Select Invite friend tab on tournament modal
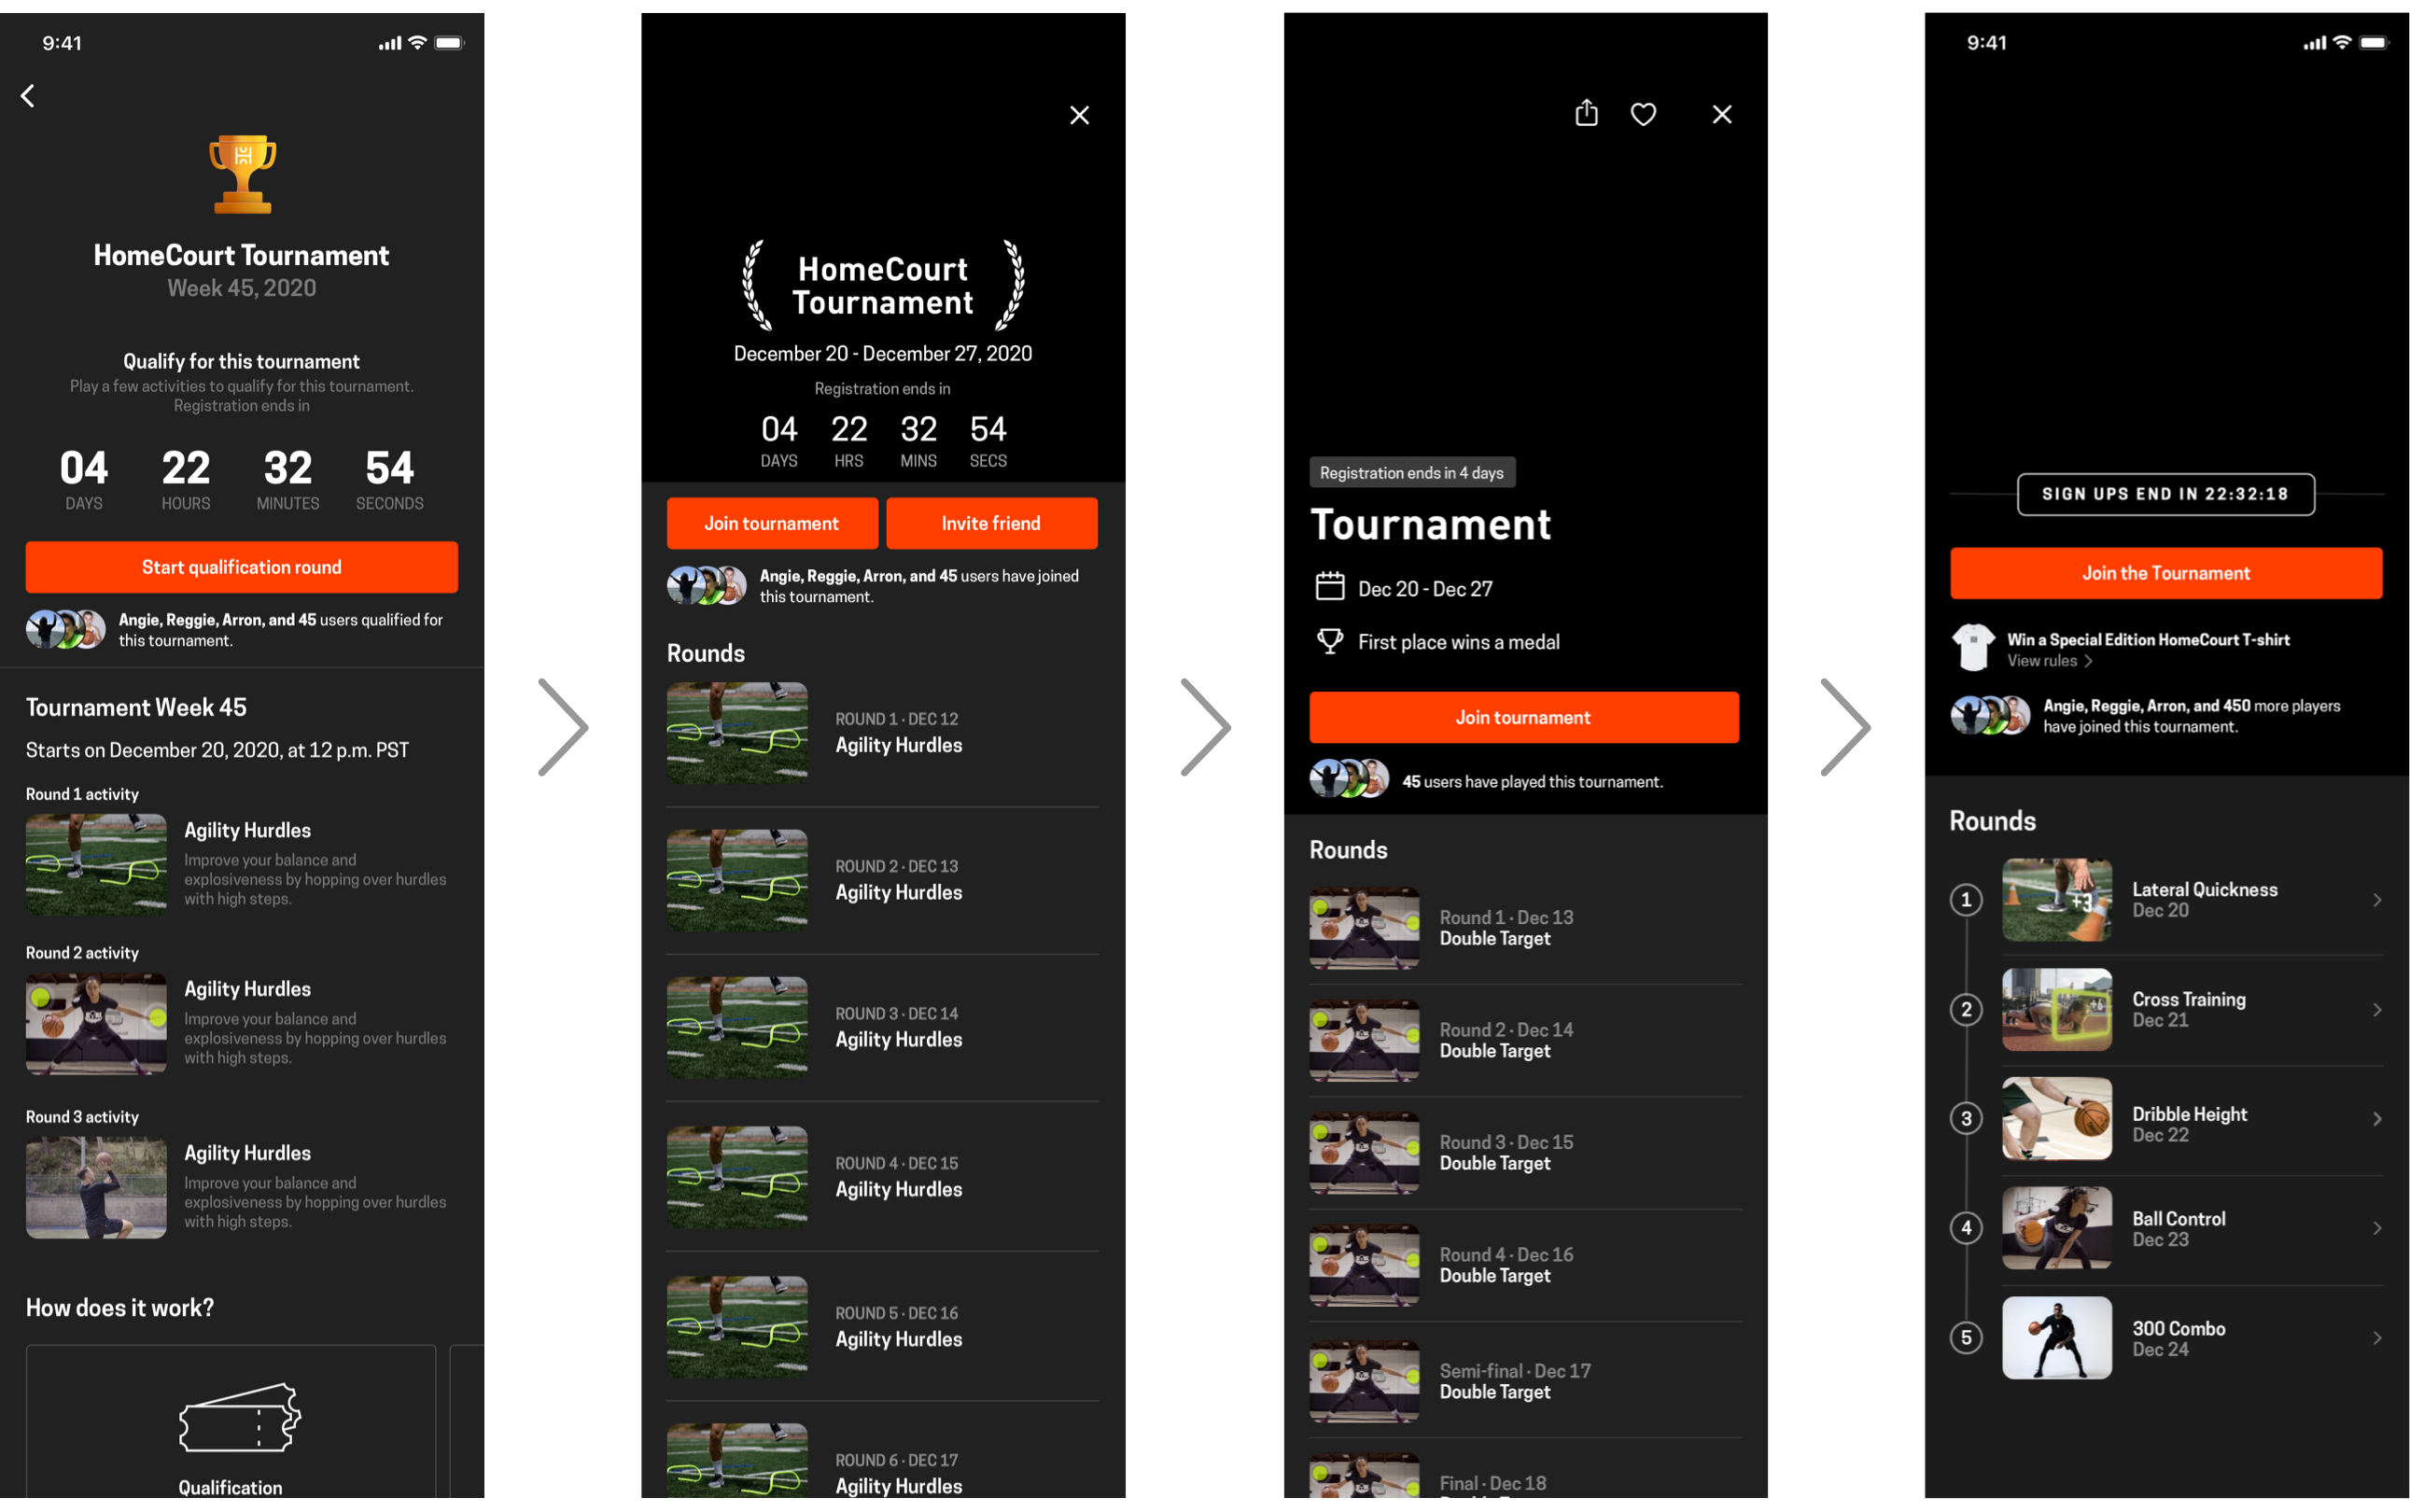This screenshot has width=2410, height=1512. pyautogui.click(x=991, y=521)
